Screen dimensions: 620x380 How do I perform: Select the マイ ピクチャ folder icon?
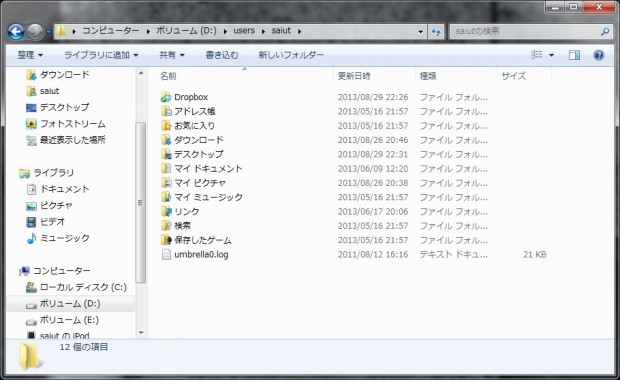(x=166, y=182)
